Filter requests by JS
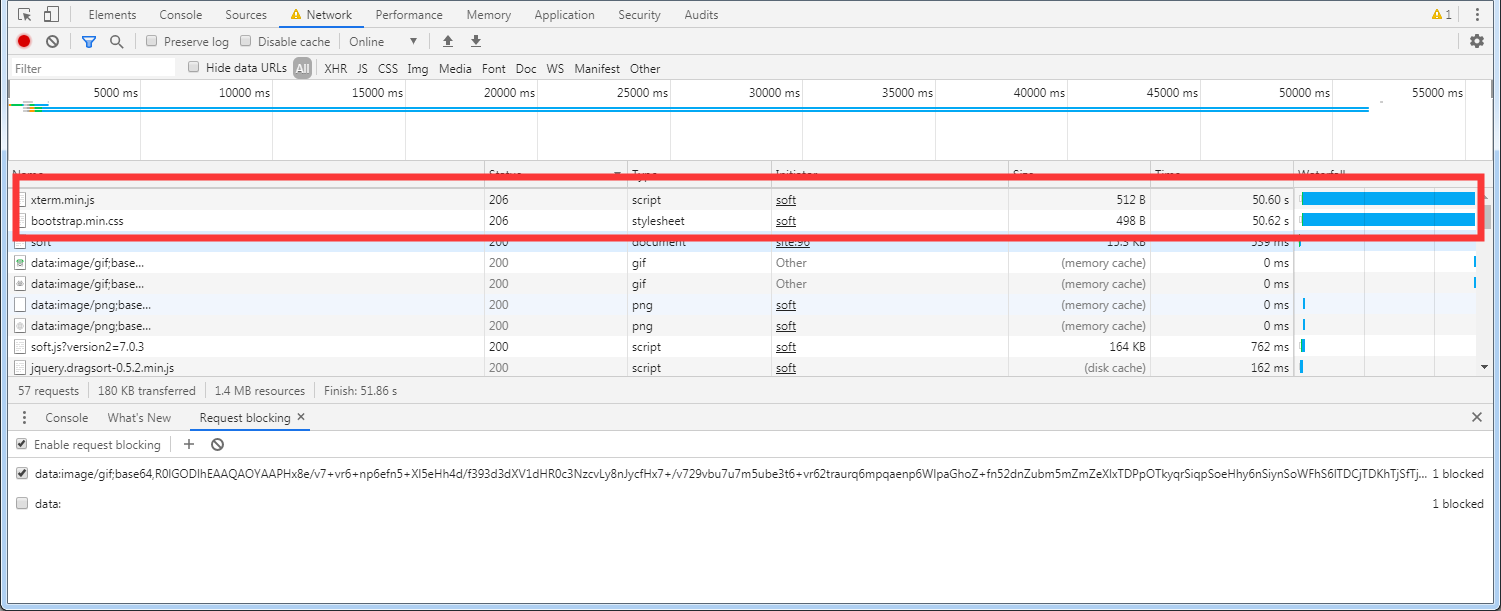 [x=362, y=68]
